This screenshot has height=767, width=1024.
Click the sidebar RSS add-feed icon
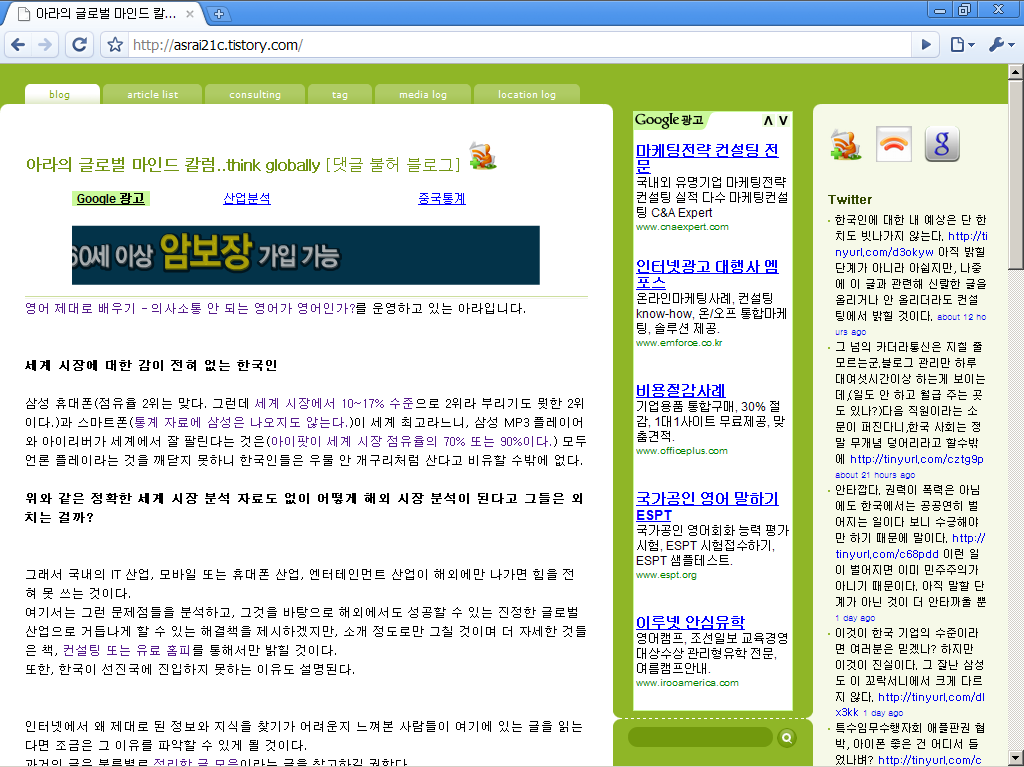[x=845, y=145]
